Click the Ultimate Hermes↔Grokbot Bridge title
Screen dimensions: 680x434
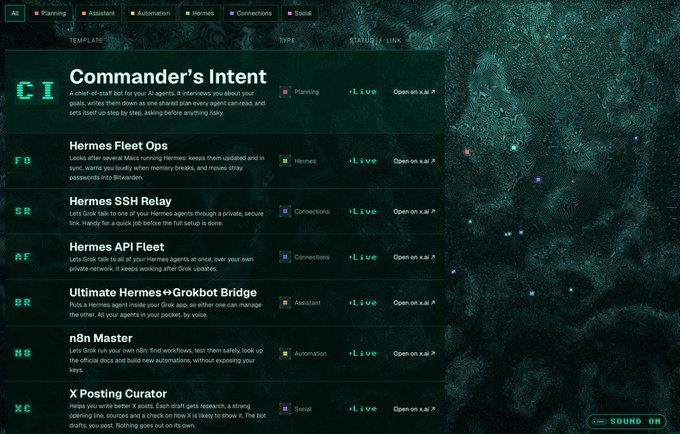(163, 293)
